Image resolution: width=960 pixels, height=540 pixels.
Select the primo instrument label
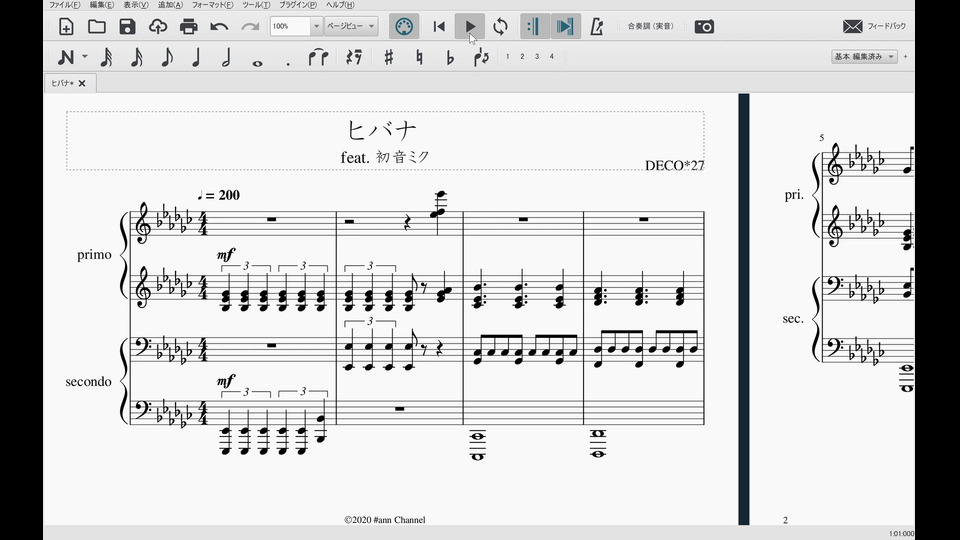[94, 255]
